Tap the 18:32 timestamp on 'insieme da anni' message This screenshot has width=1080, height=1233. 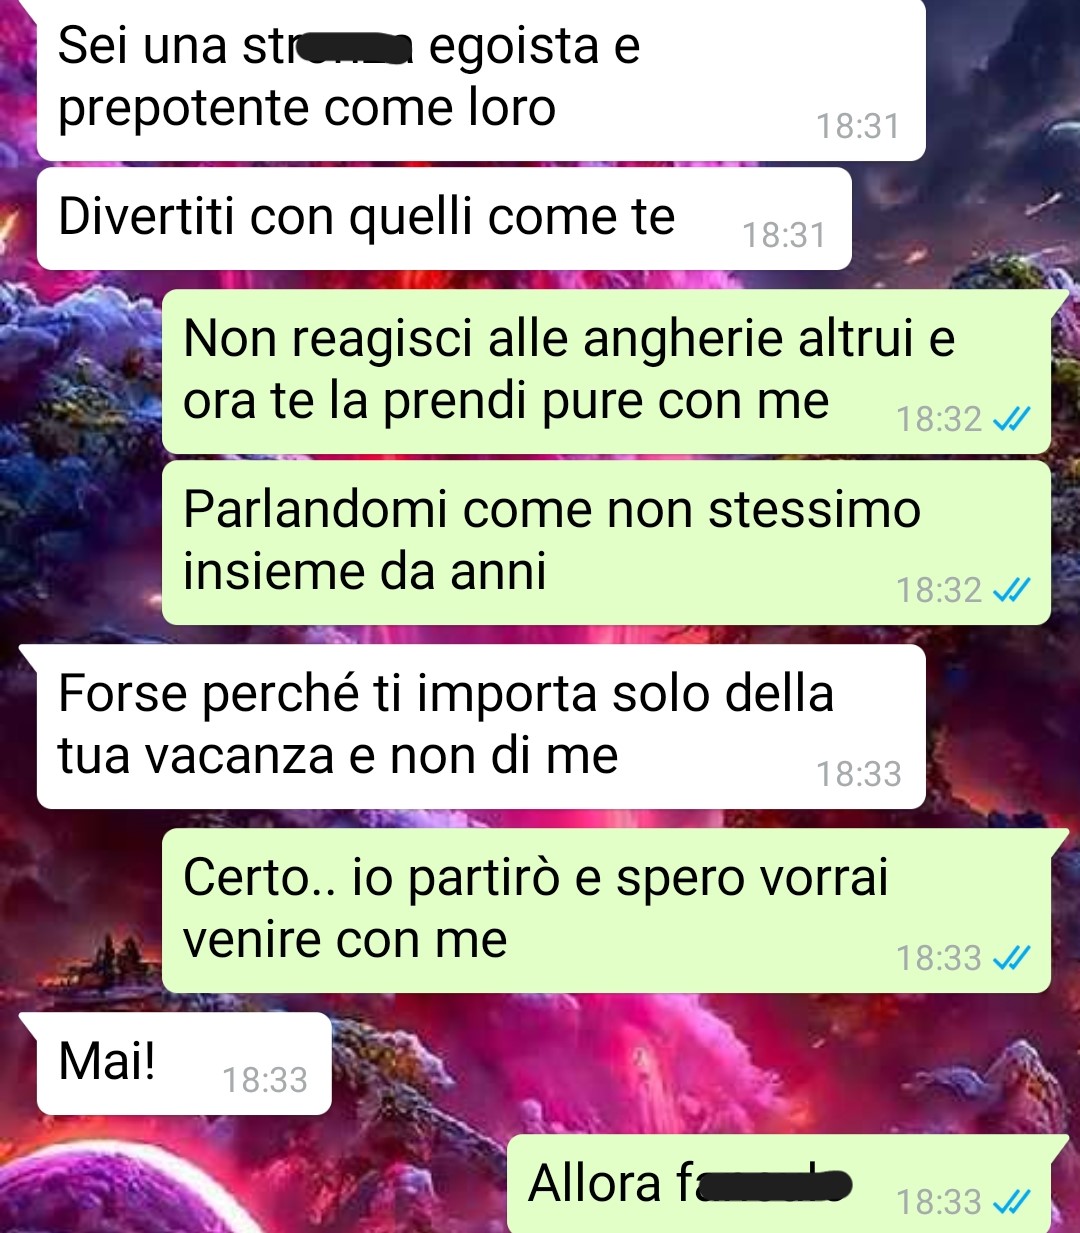pyautogui.click(x=939, y=590)
